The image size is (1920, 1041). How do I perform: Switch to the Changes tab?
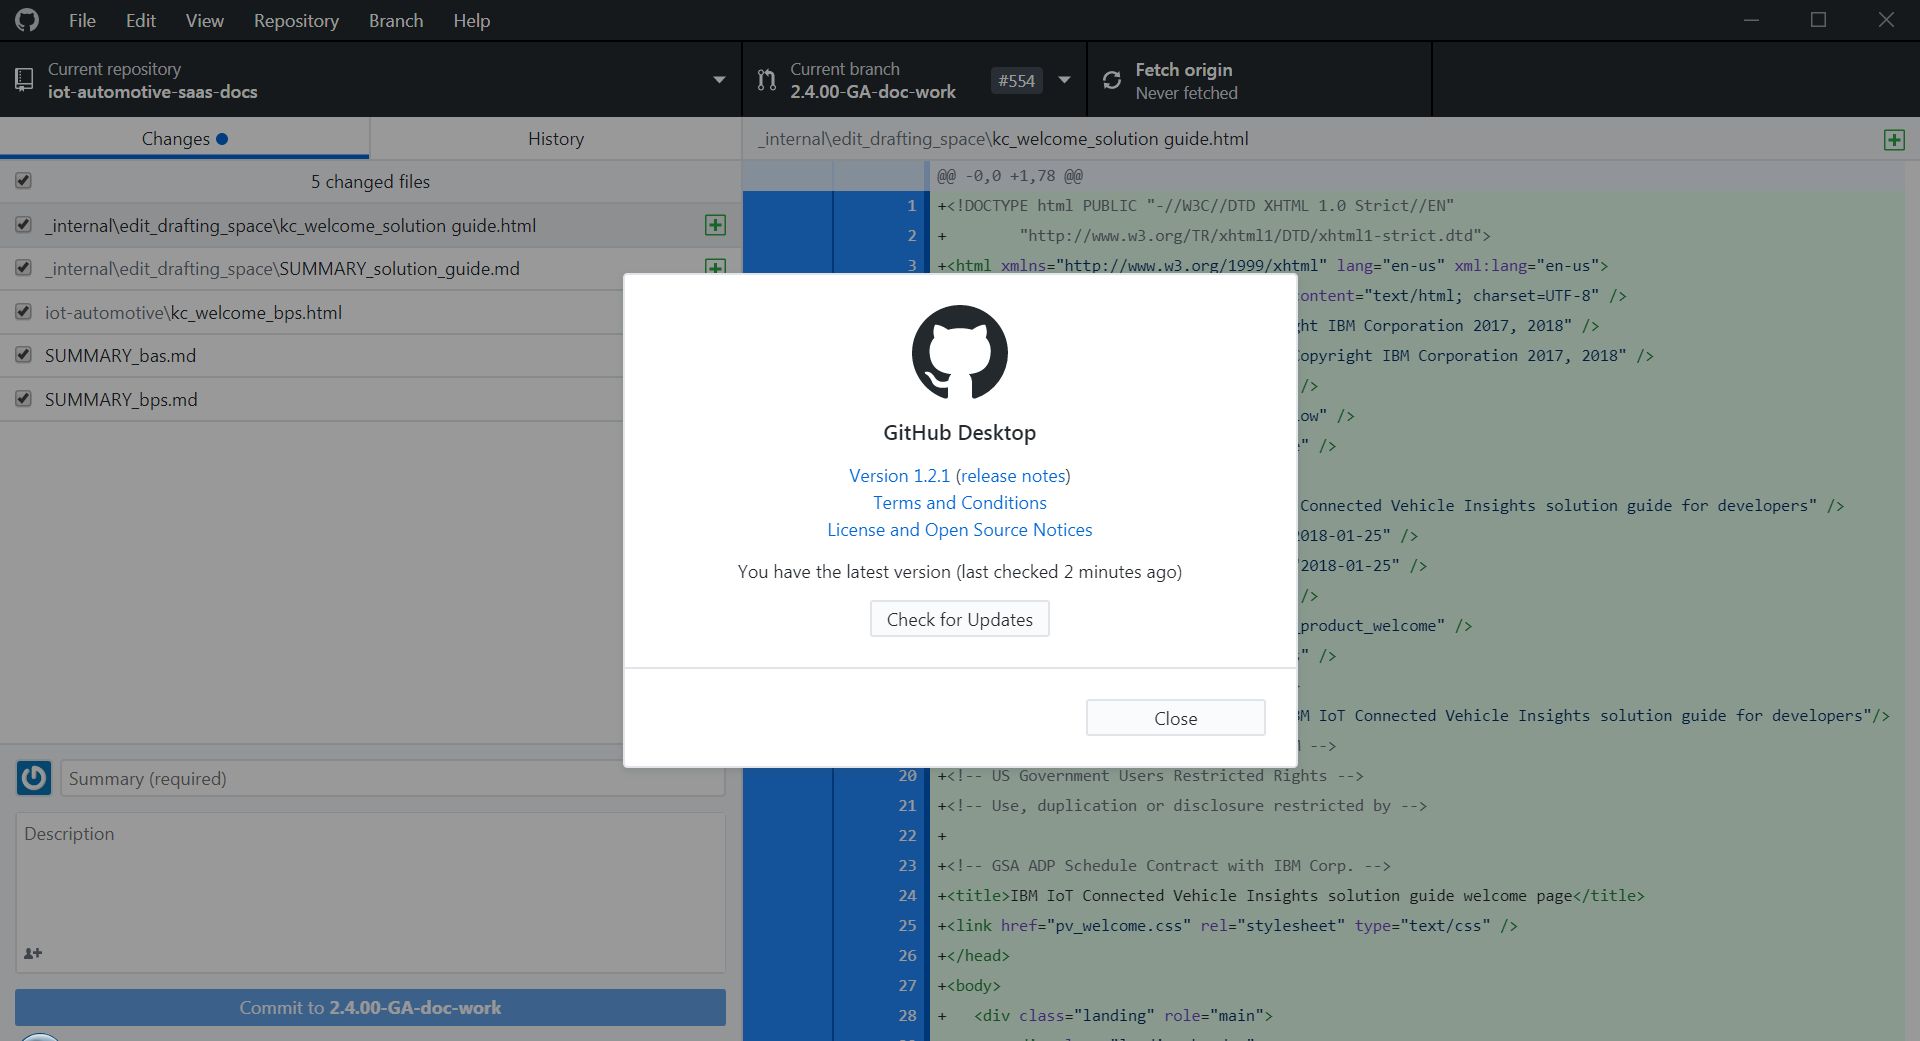[185, 139]
